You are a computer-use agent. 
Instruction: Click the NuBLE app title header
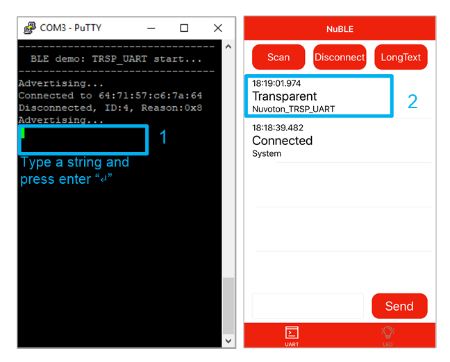340,29
